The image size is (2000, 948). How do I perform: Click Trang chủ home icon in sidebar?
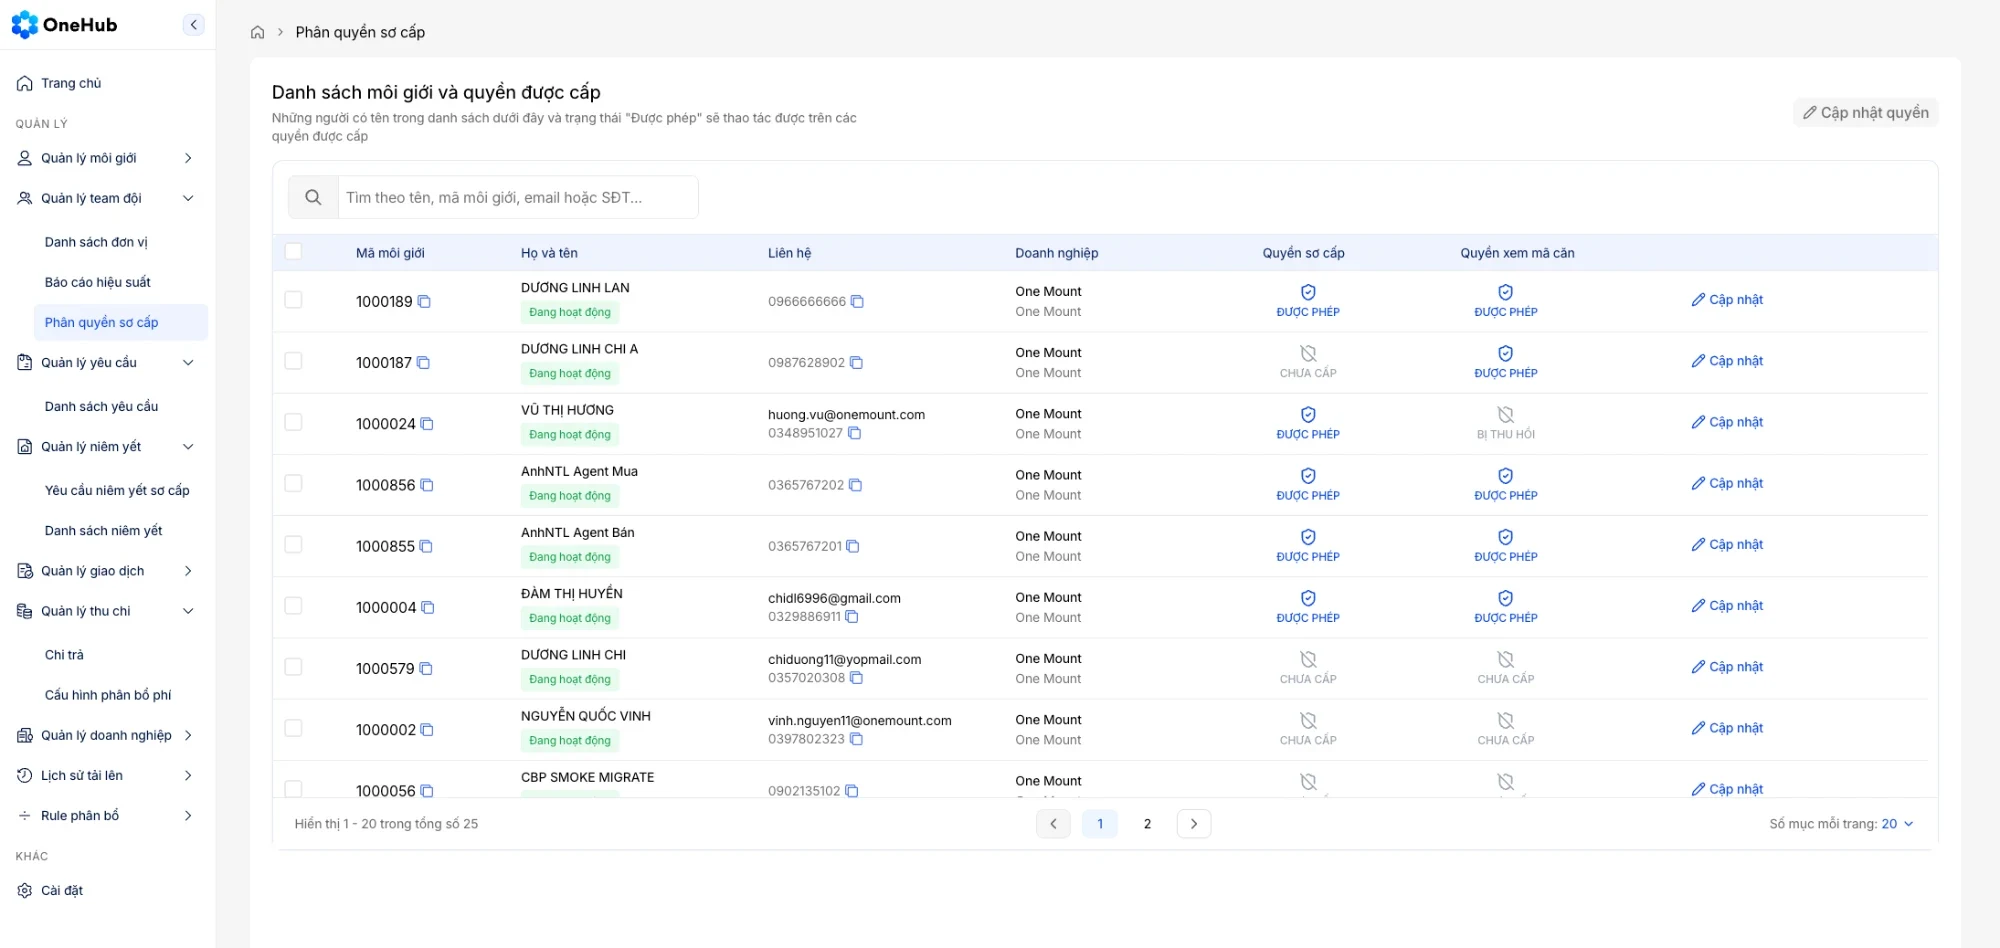[25, 83]
